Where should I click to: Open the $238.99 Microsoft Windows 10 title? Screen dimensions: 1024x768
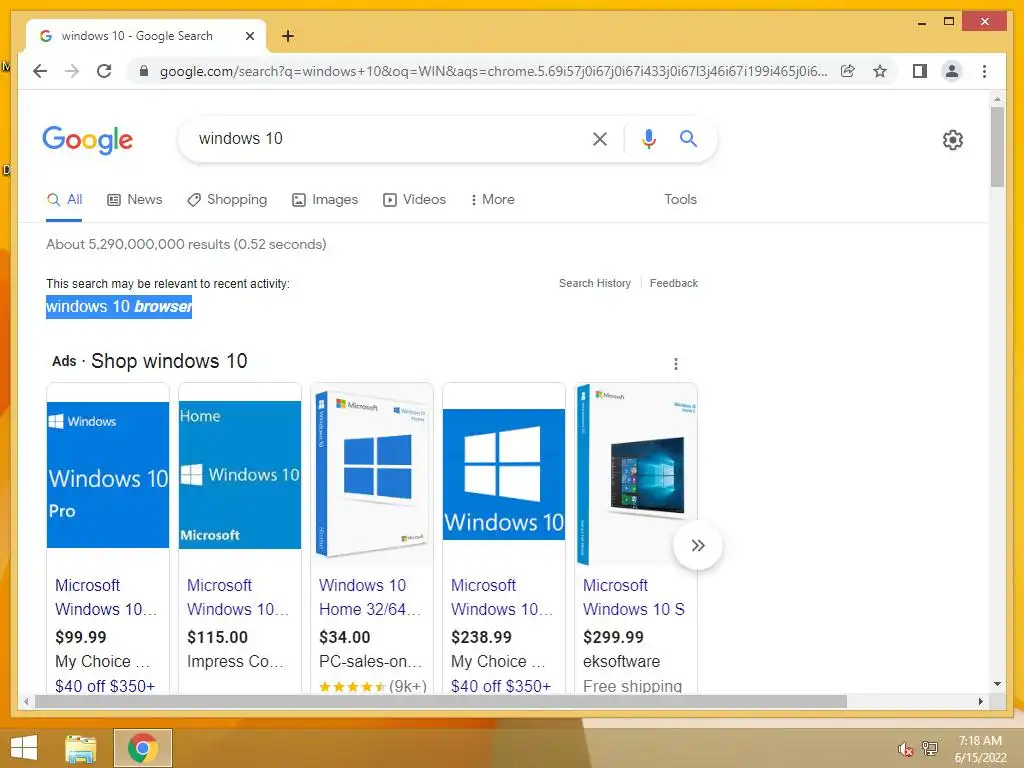502,597
